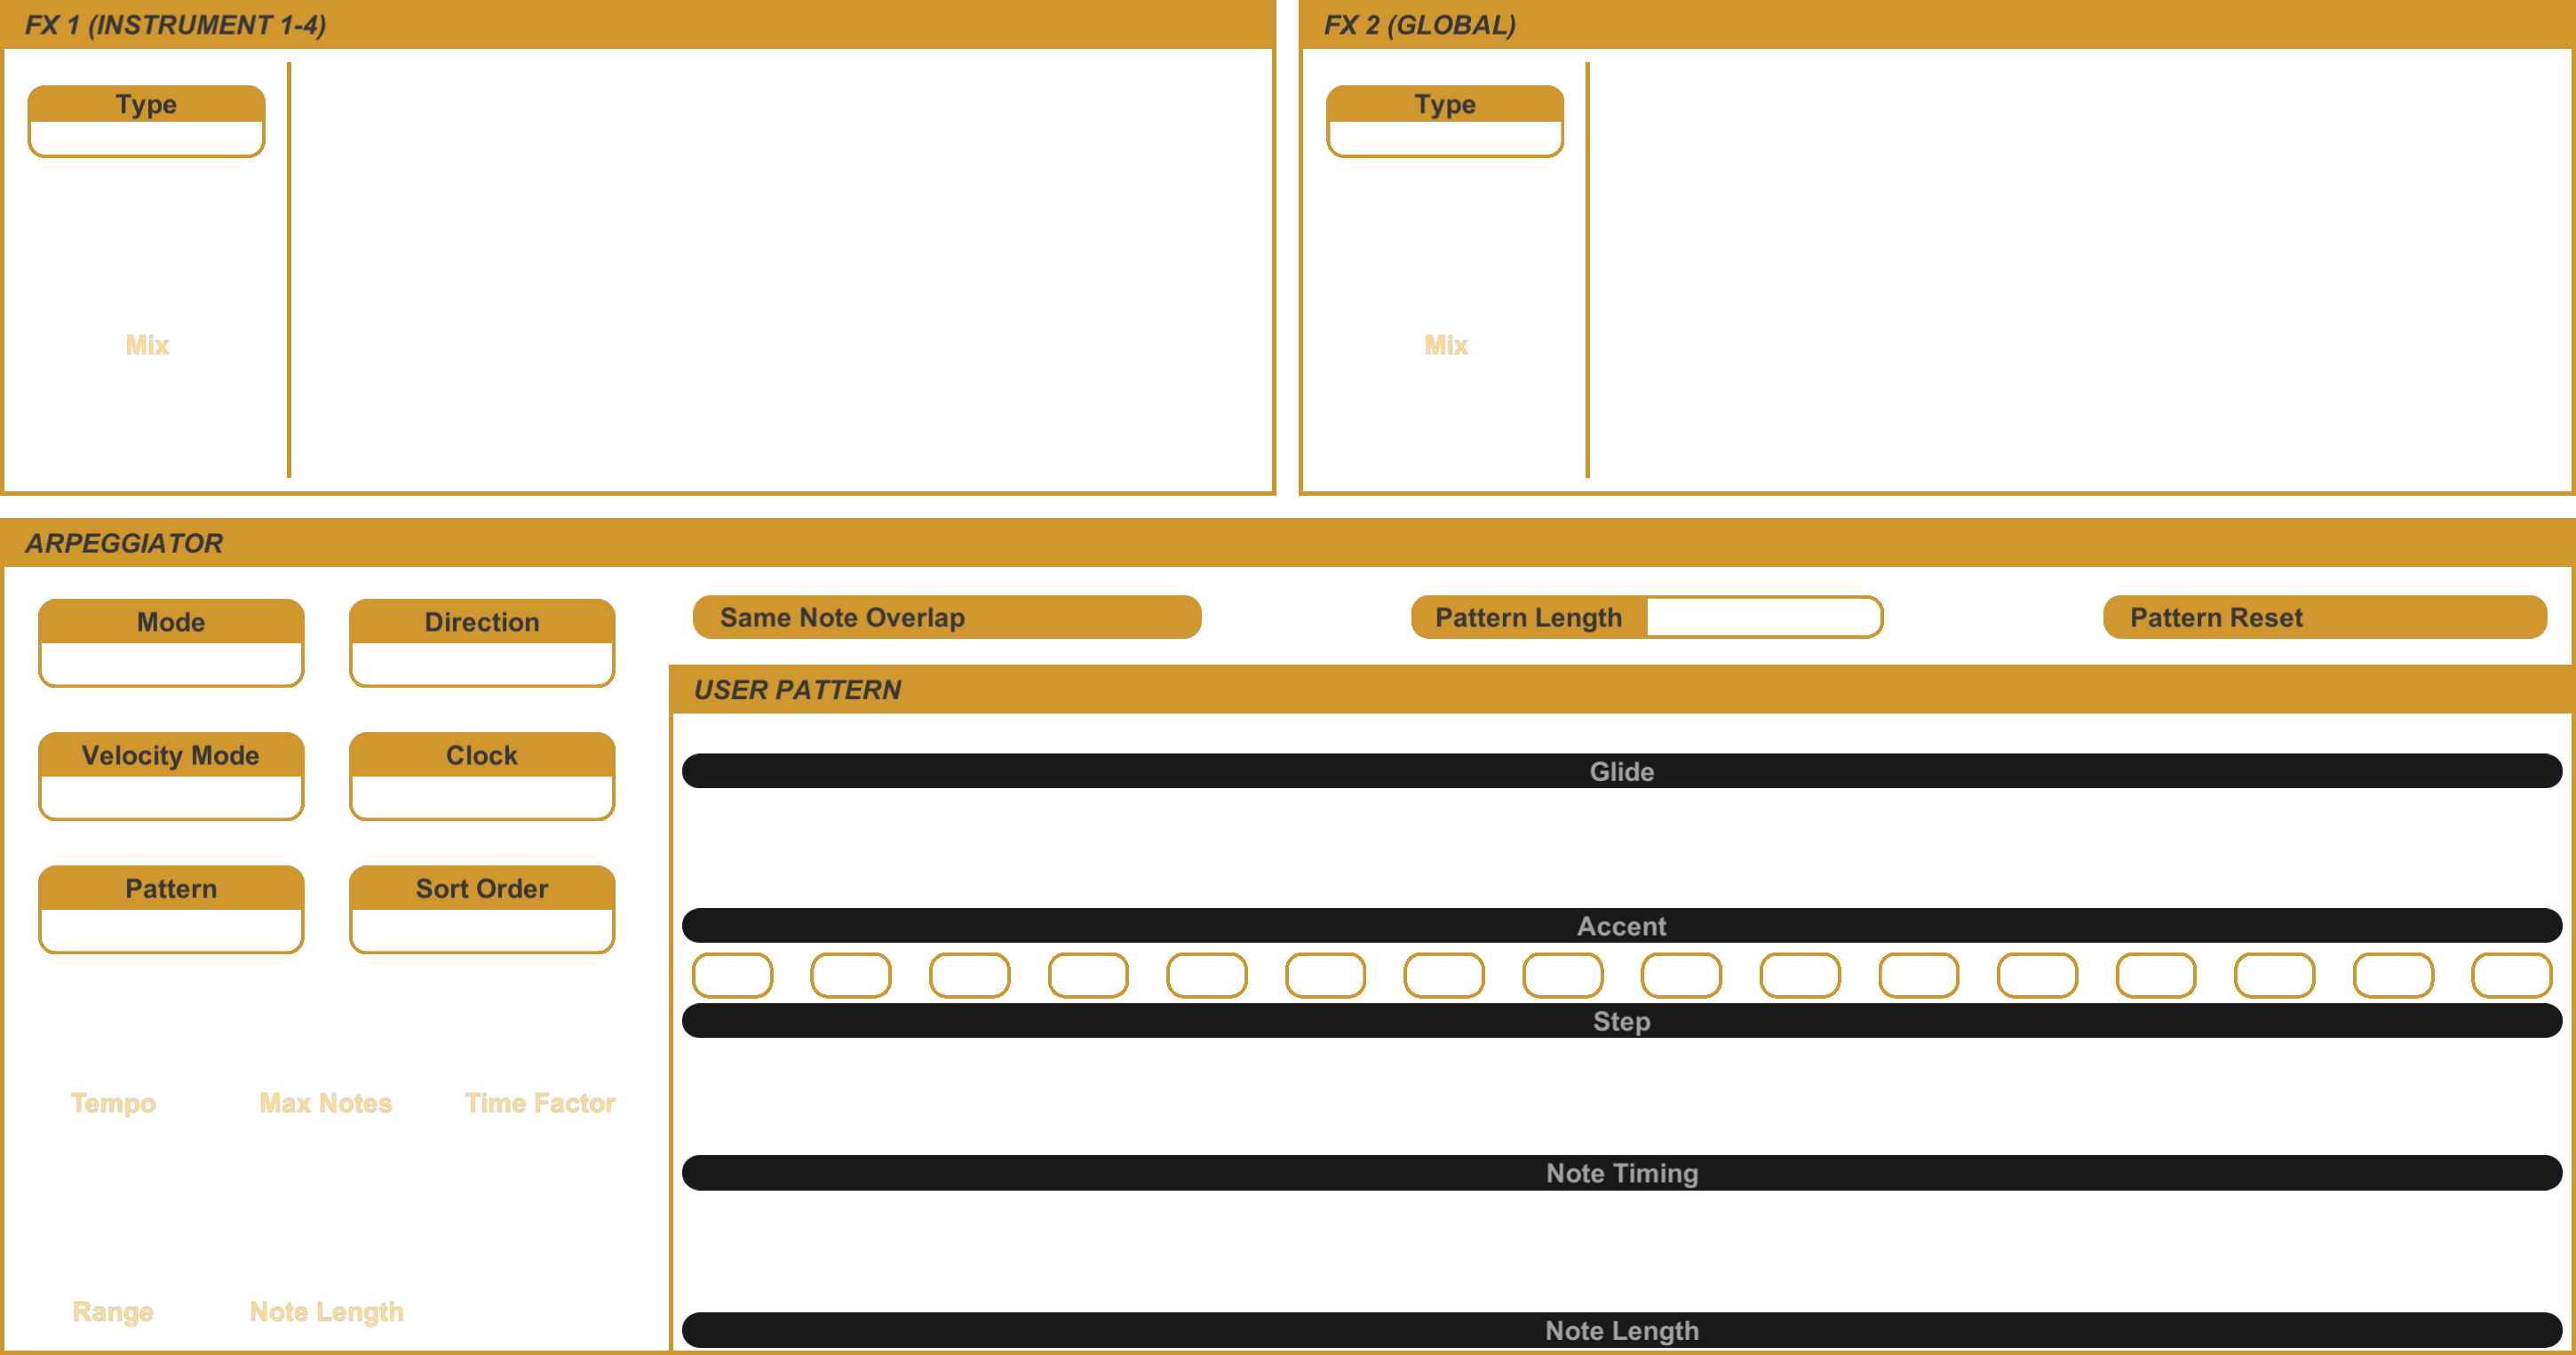Click the Note Timing bar

point(1622,1173)
